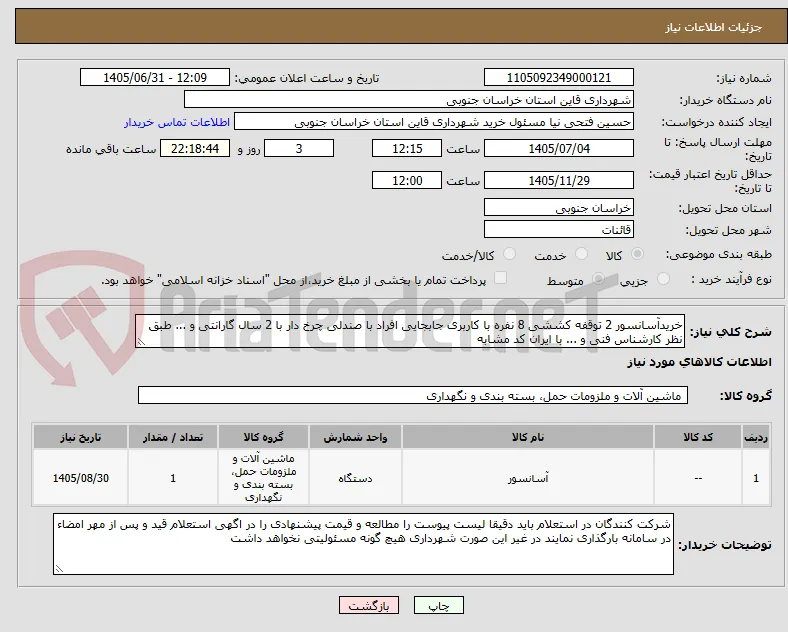
Task: Toggle the اسناد خزانه اسلامی payment checkbox
Action: [501, 278]
